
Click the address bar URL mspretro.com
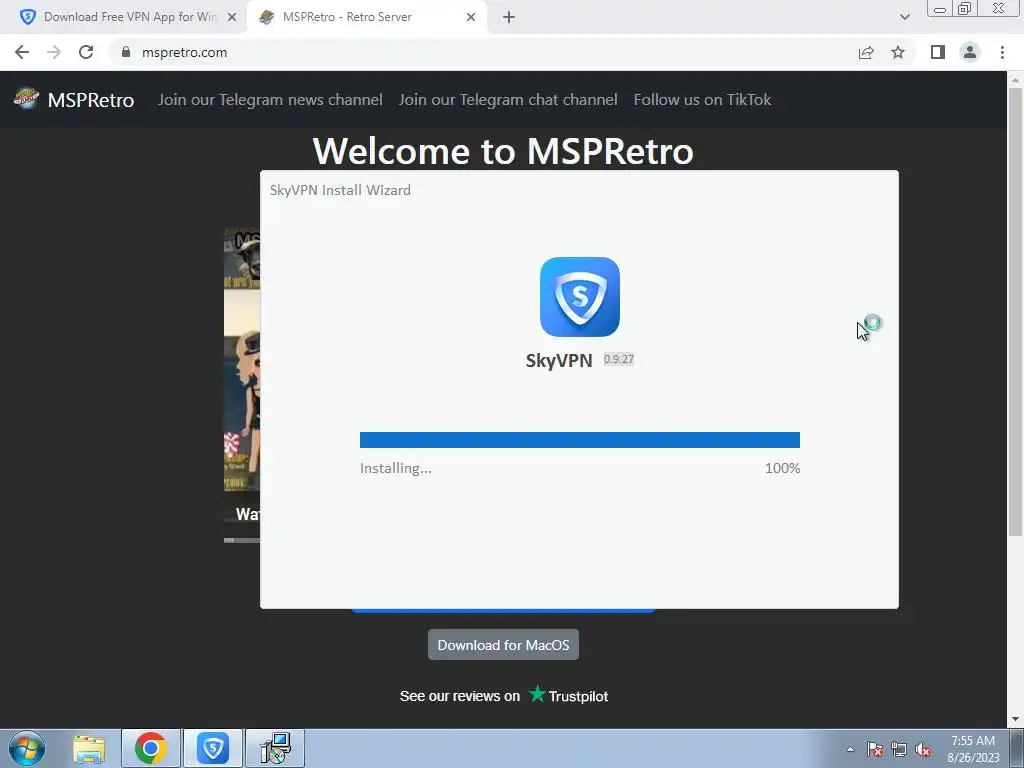(x=184, y=52)
